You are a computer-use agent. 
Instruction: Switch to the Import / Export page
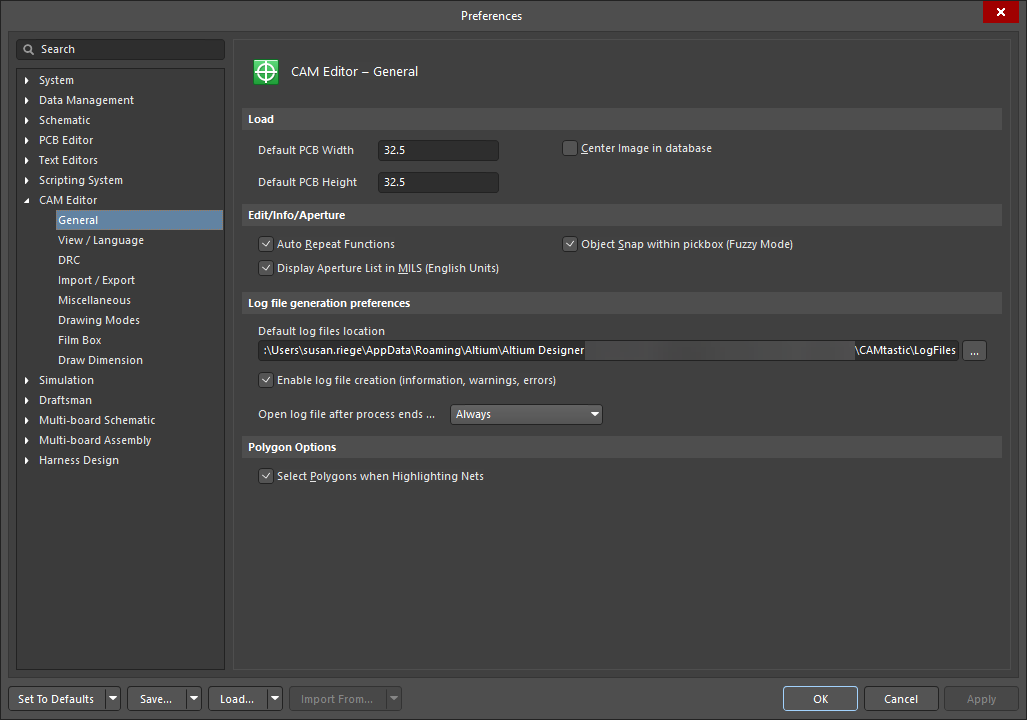[98, 280]
